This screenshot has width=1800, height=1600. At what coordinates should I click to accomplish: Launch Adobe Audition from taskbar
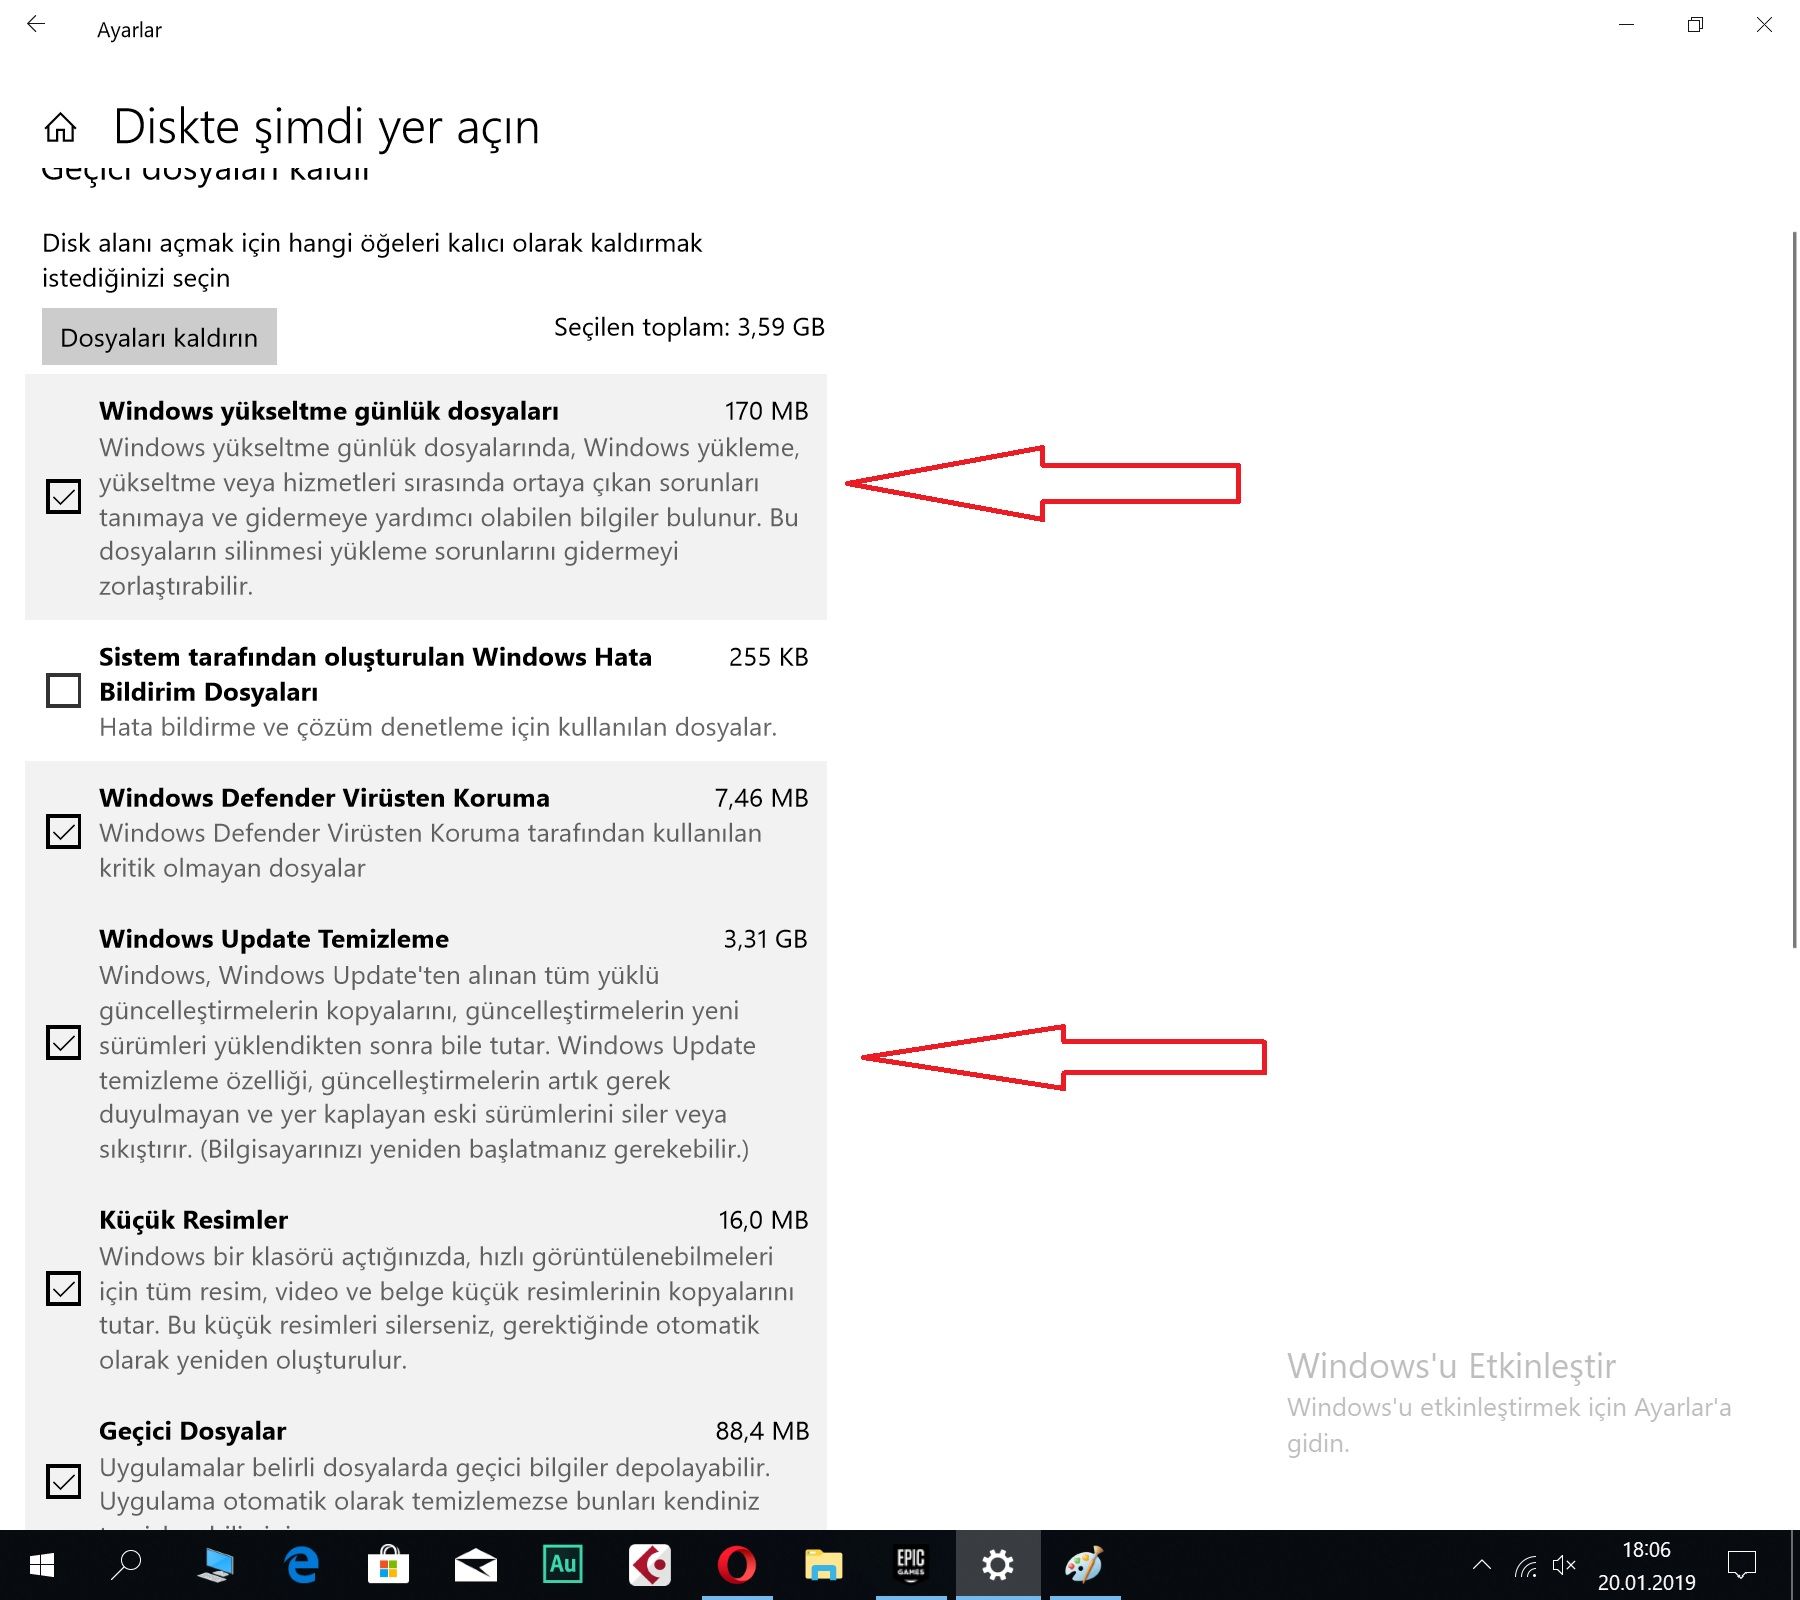click(562, 1565)
